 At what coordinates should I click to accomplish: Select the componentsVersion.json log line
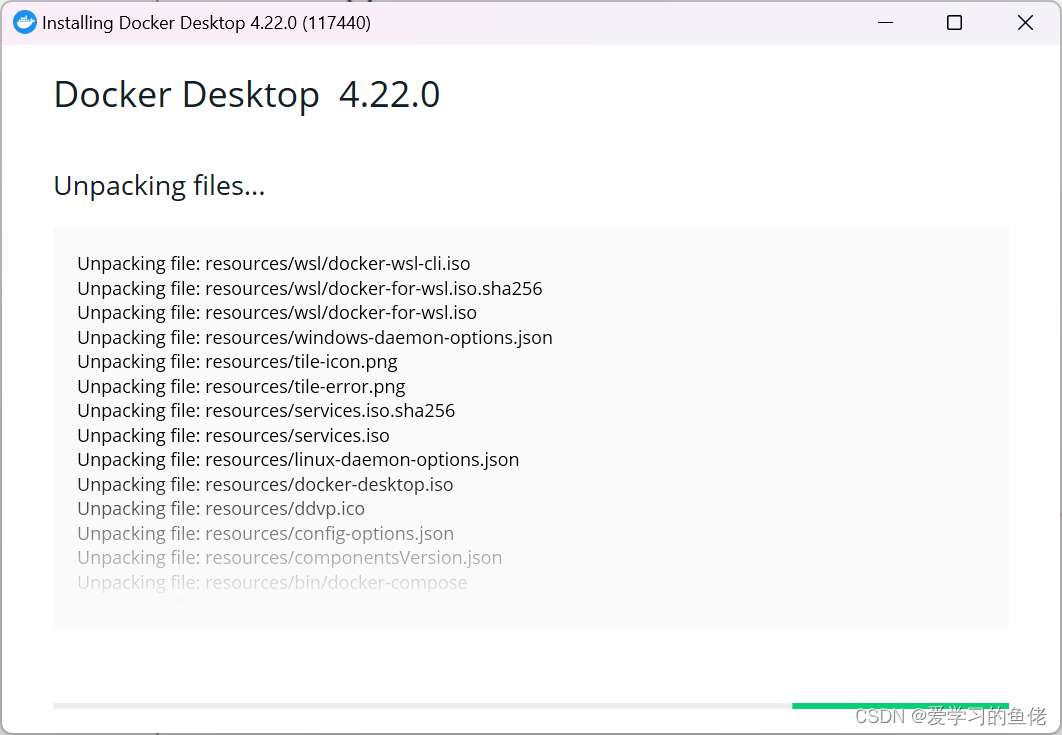[x=289, y=558]
